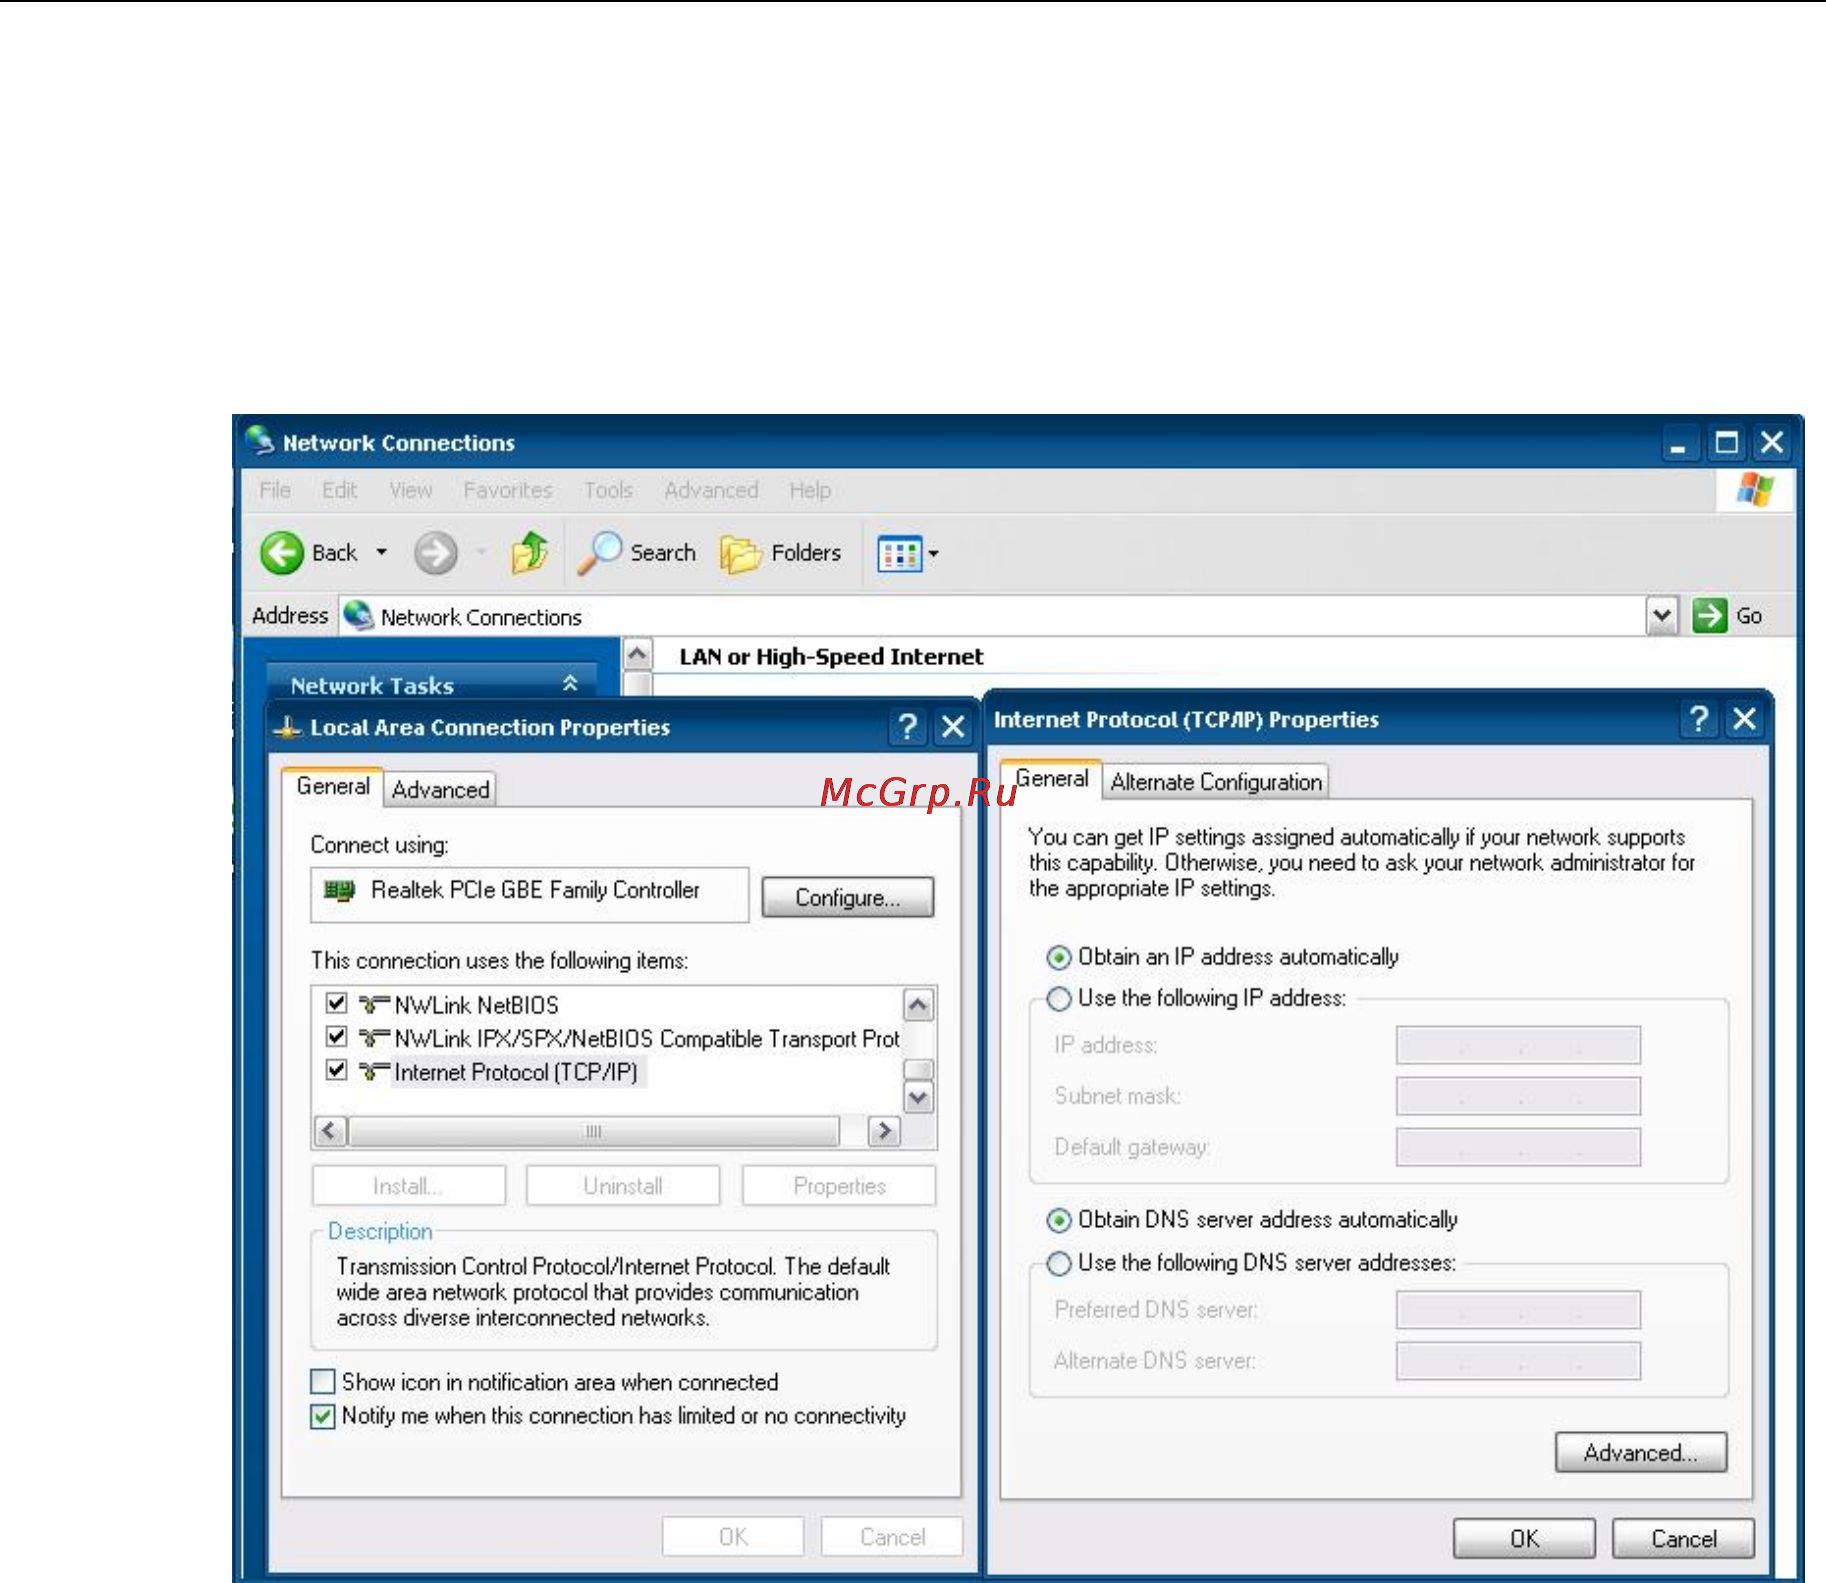Click the IP address input field
This screenshot has width=1826, height=1583.
[1518, 1045]
